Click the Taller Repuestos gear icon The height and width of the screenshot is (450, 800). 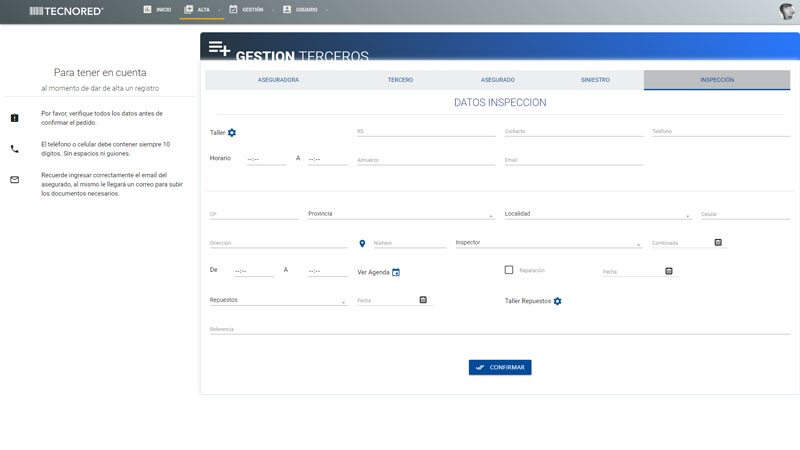[558, 301]
